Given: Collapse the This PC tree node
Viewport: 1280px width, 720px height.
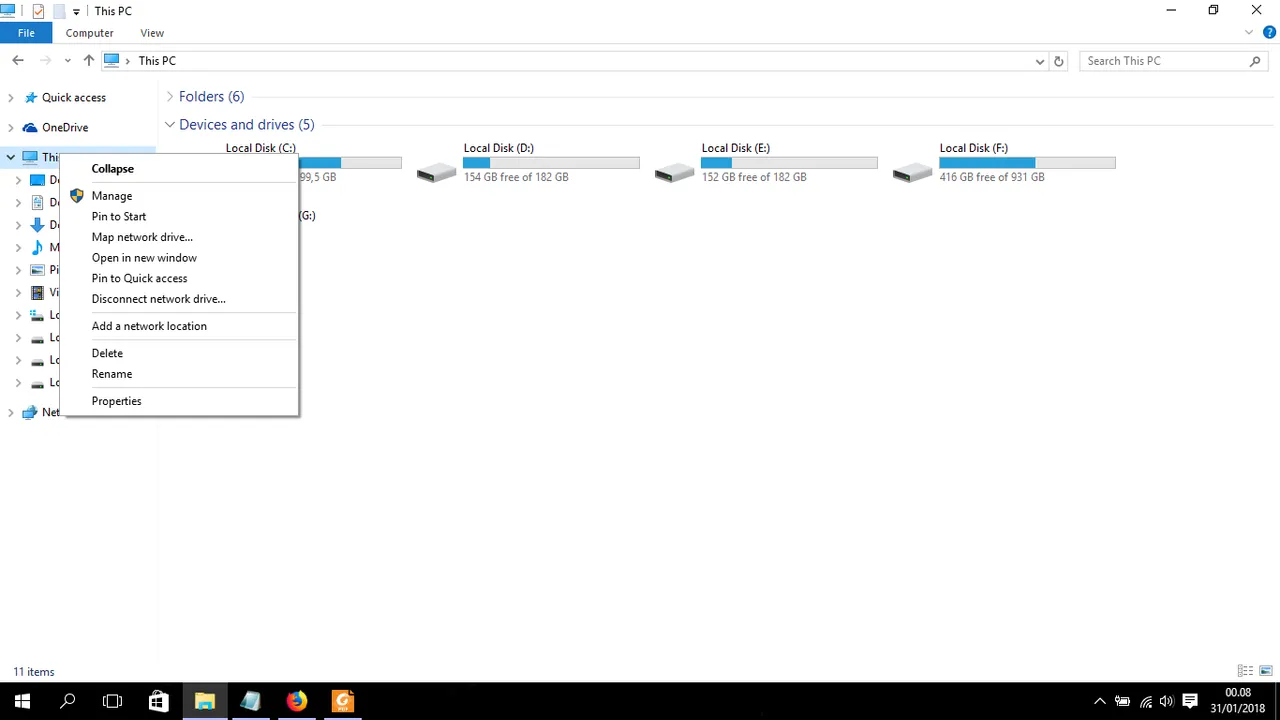Looking at the screenshot, I should [x=10, y=157].
